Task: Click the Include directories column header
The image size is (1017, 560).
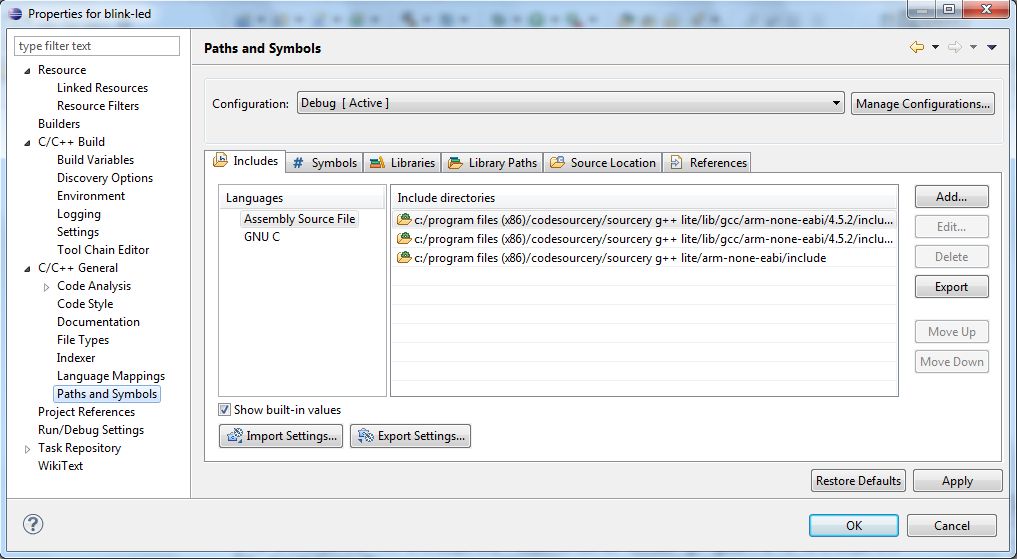Action: [x=644, y=198]
